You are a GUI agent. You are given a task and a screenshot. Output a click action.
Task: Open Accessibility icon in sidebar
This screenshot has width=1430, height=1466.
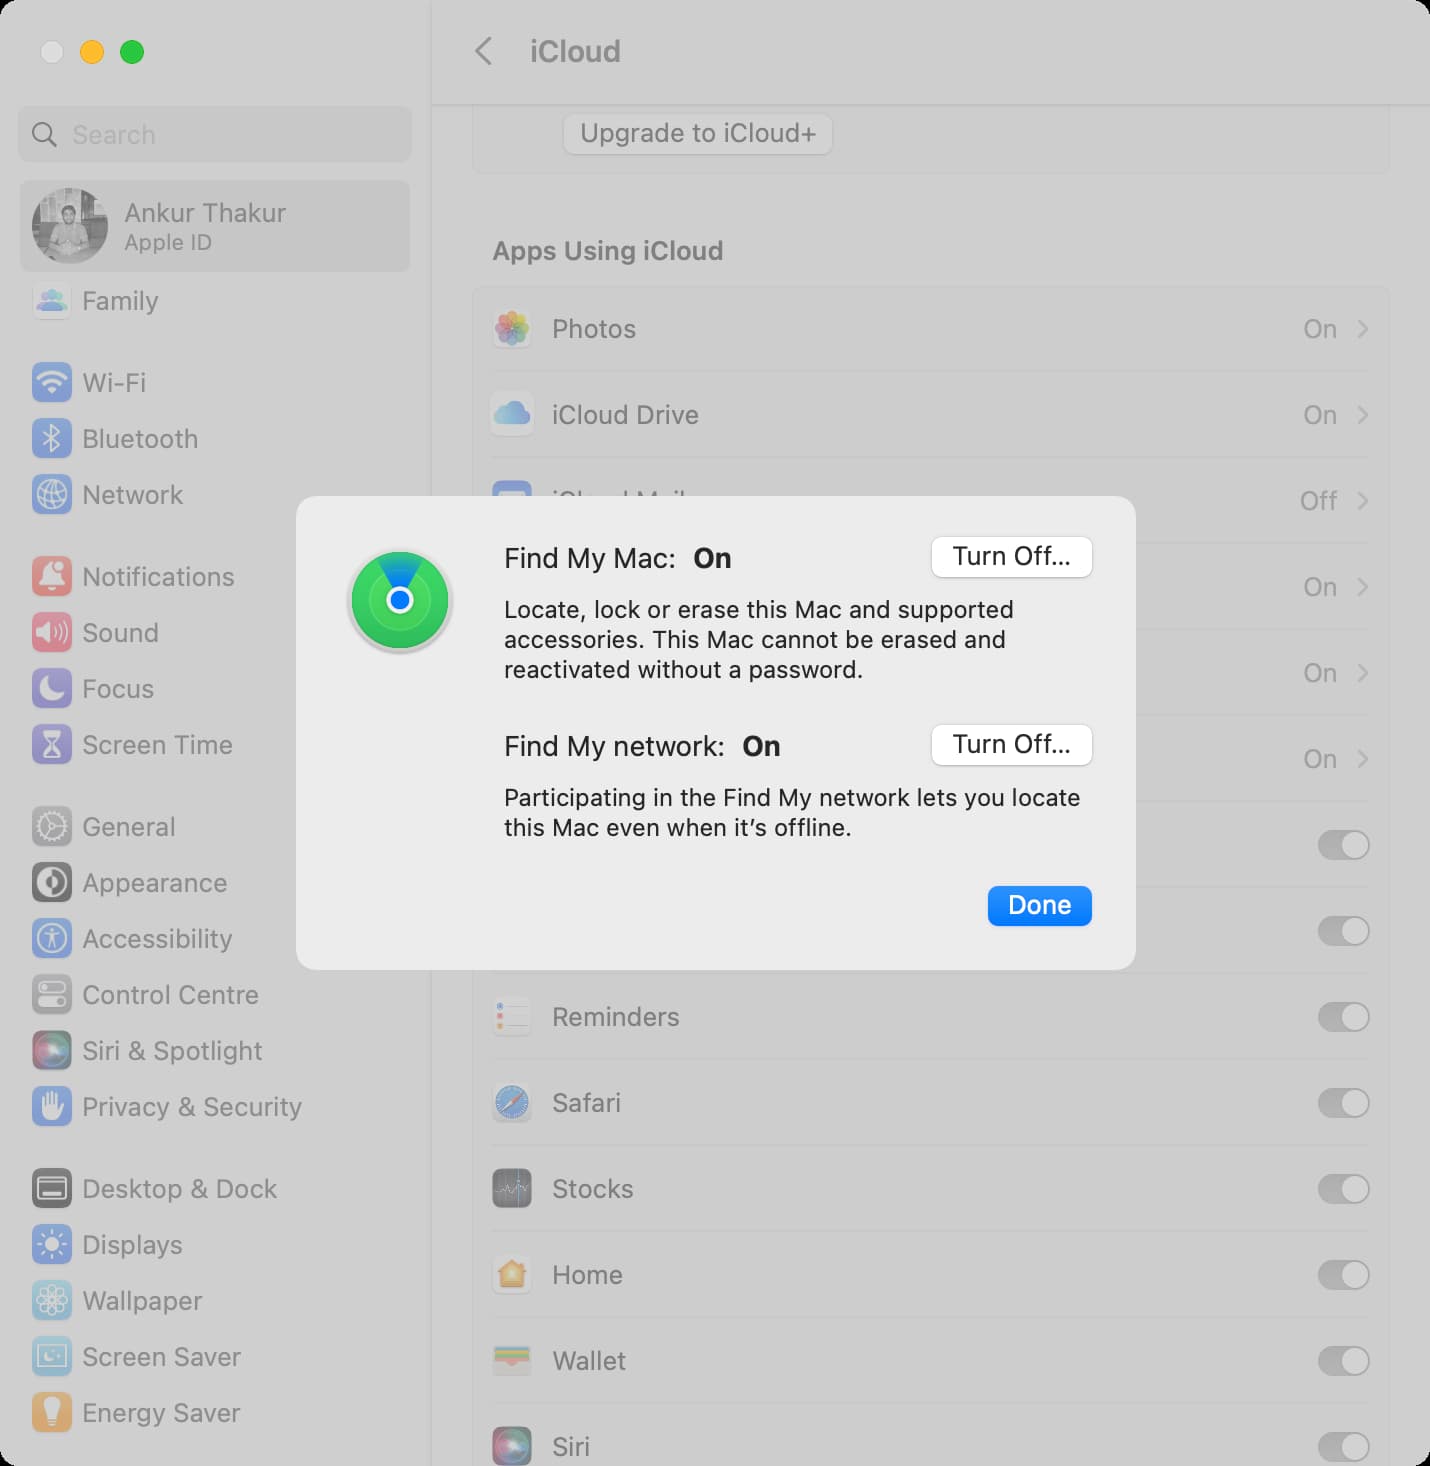(x=52, y=938)
